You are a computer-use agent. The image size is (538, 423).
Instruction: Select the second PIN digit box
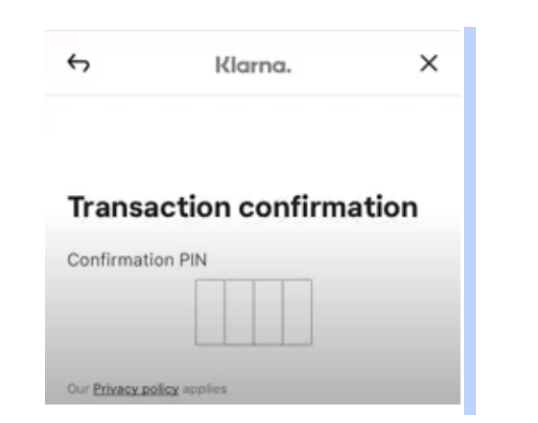click(x=239, y=312)
